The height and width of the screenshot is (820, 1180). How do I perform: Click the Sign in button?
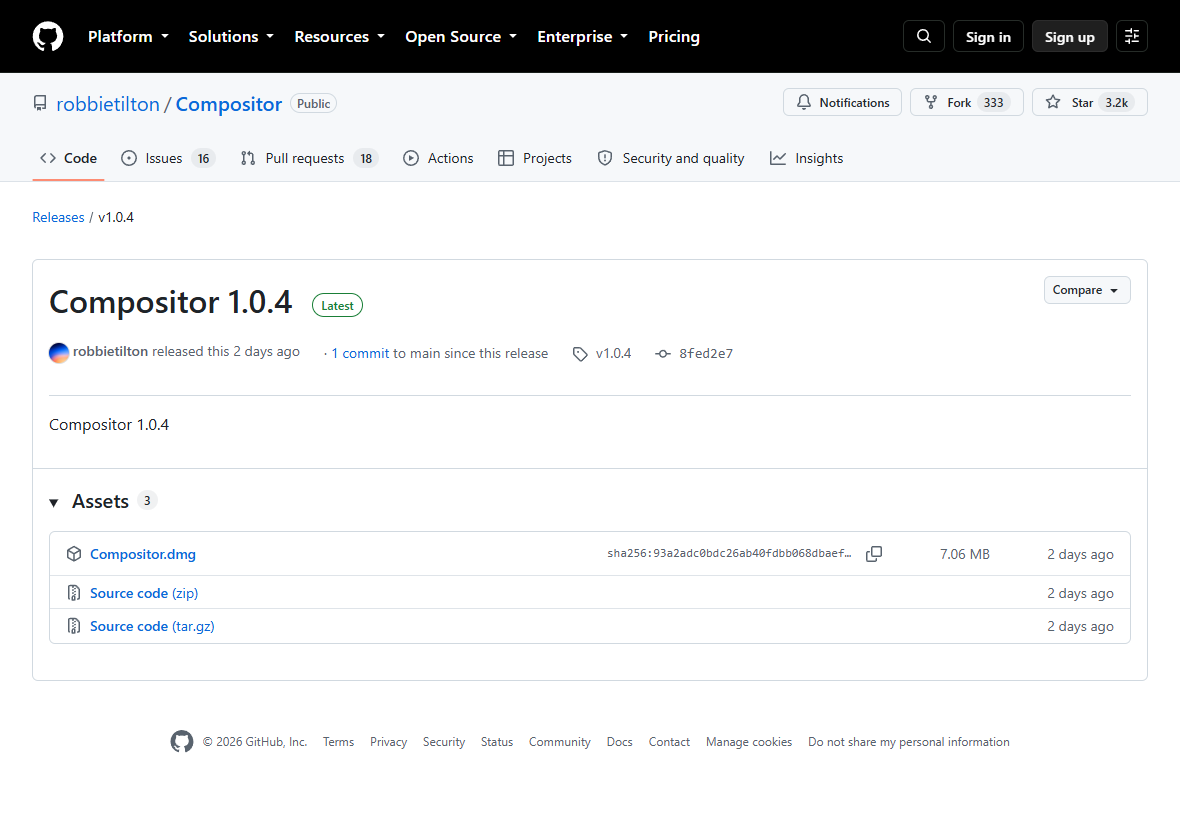pyautogui.click(x=988, y=36)
